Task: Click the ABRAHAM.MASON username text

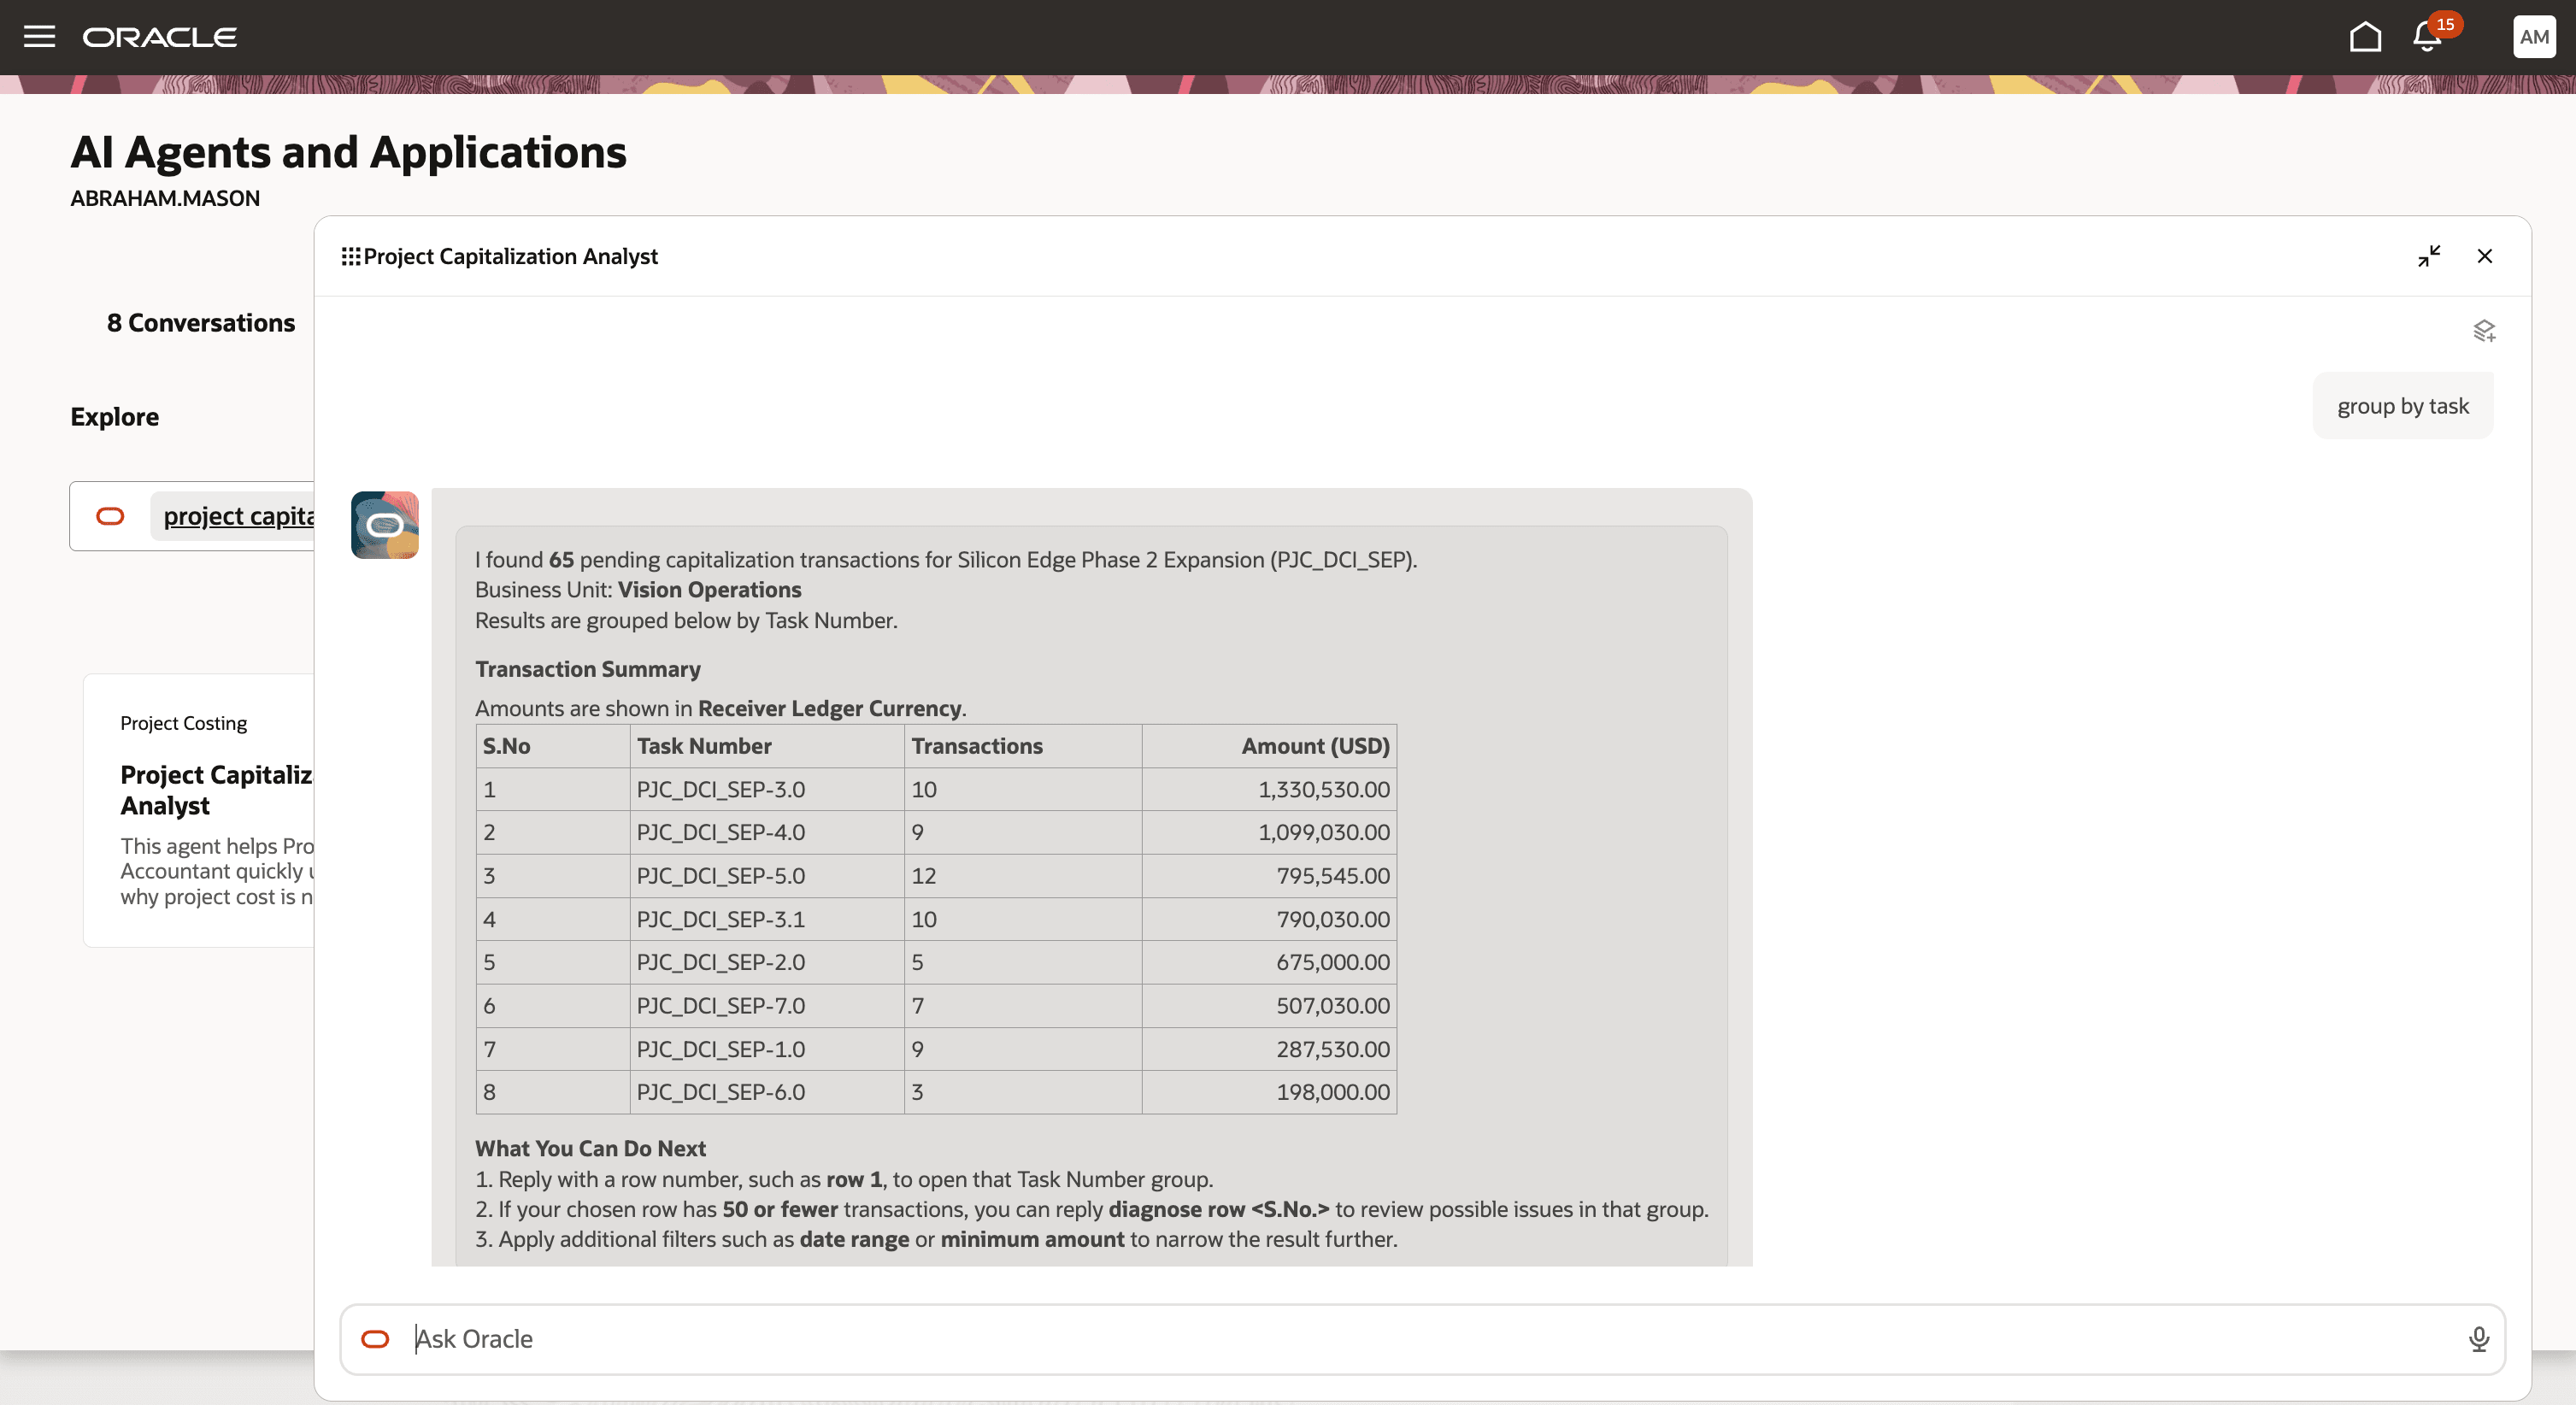Action: coord(165,198)
